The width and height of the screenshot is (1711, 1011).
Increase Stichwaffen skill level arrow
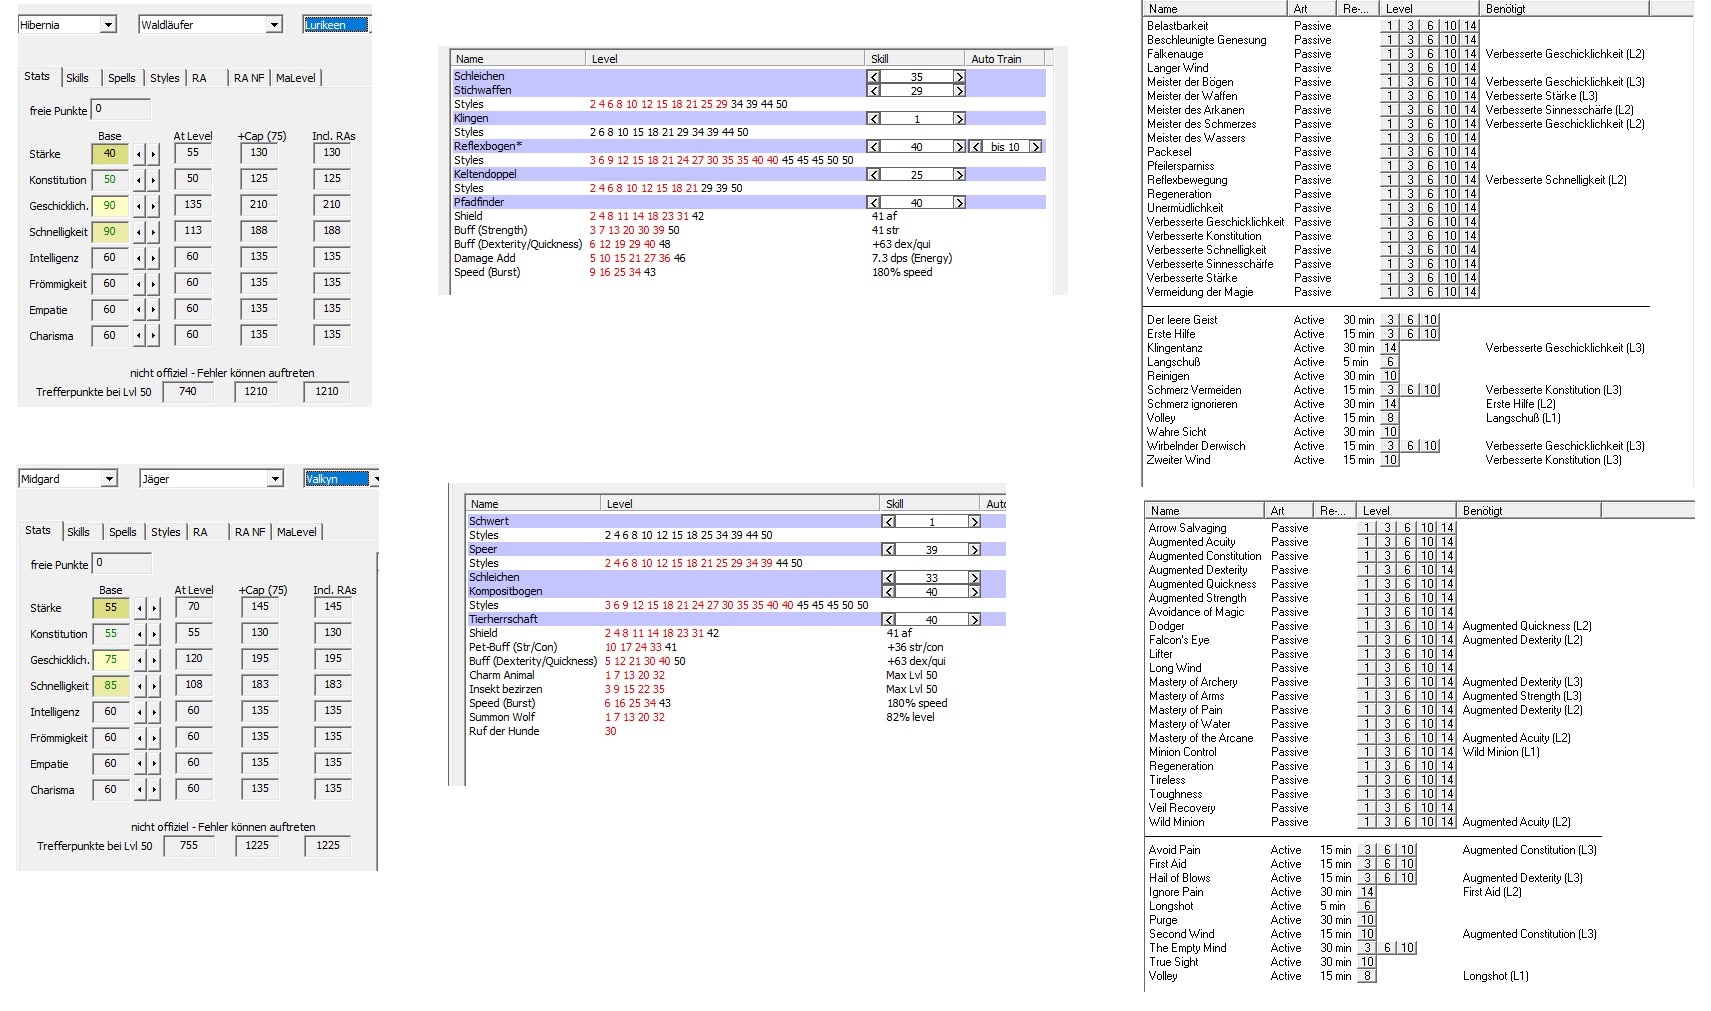959,91
